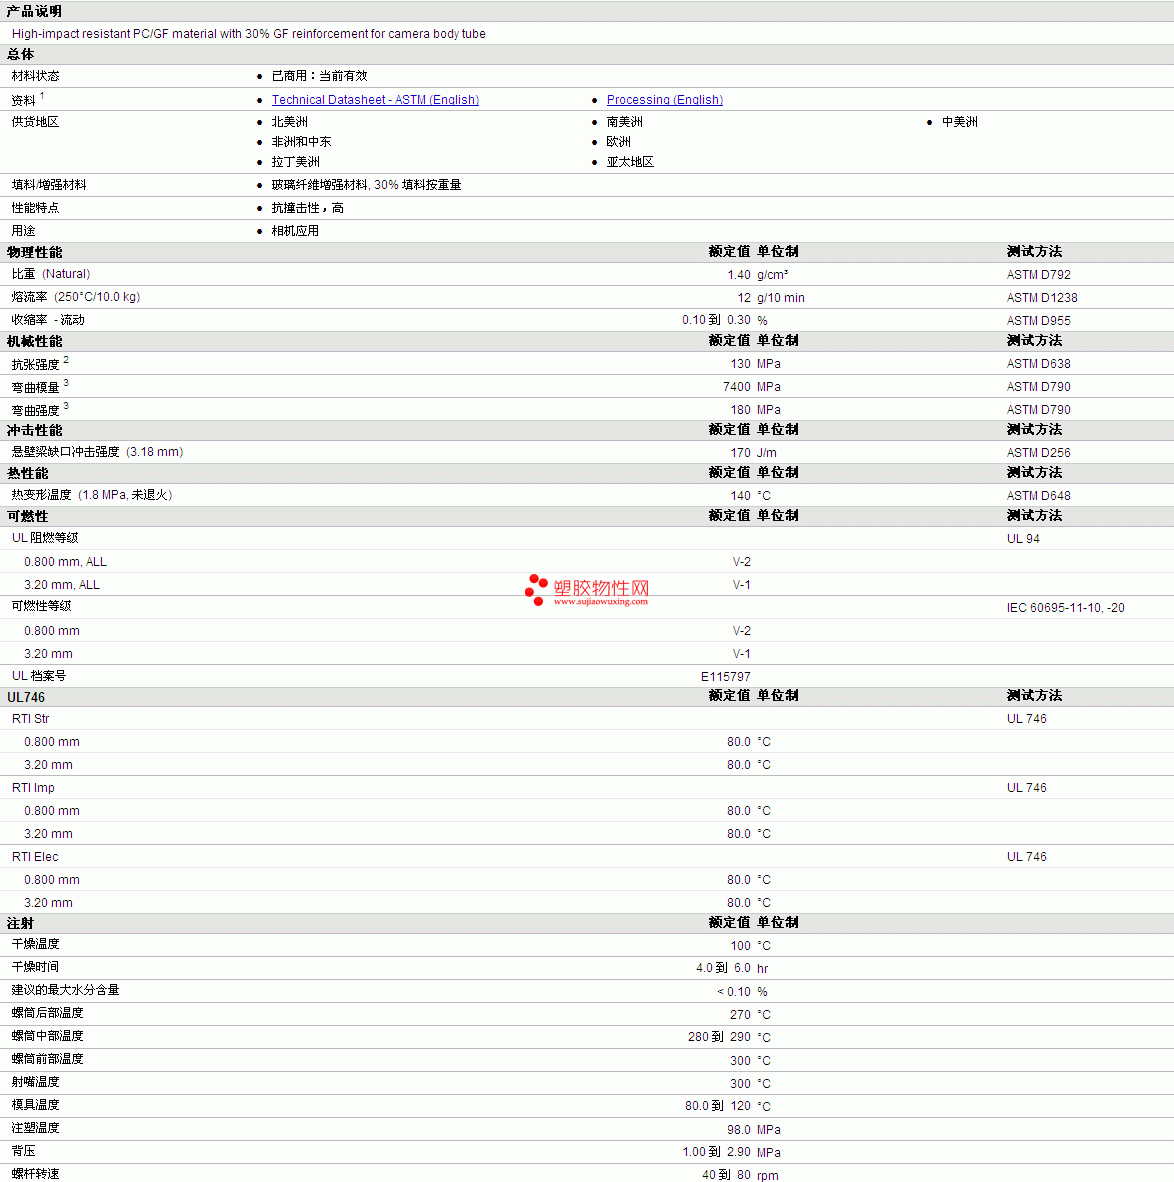Click the '3.20 mm, ALL' row label
The height and width of the screenshot is (1182, 1174).
(x=62, y=585)
